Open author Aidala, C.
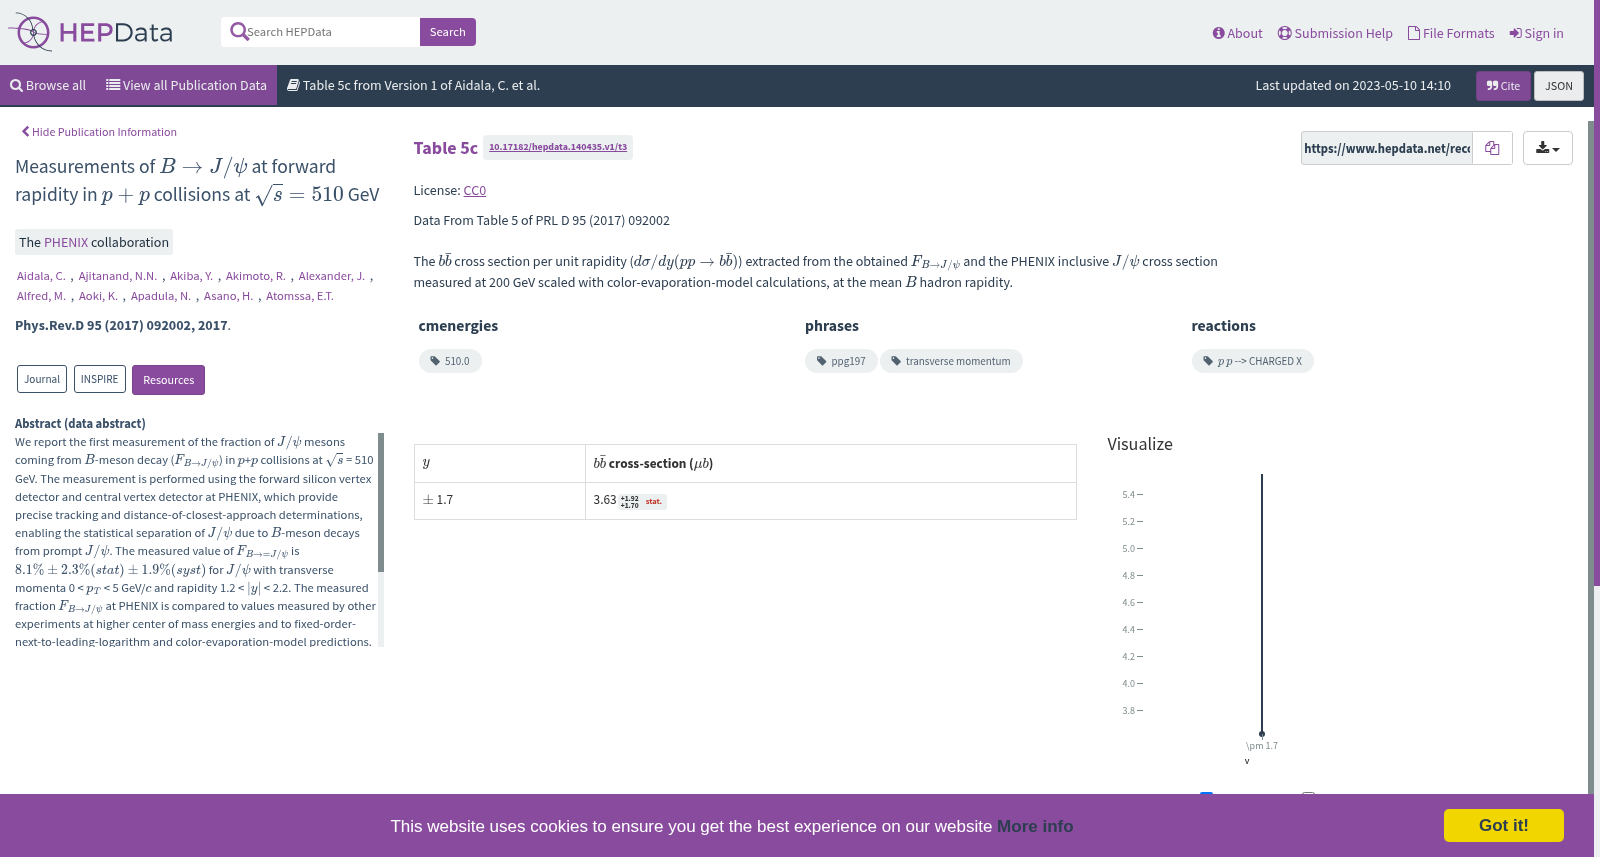 point(41,276)
